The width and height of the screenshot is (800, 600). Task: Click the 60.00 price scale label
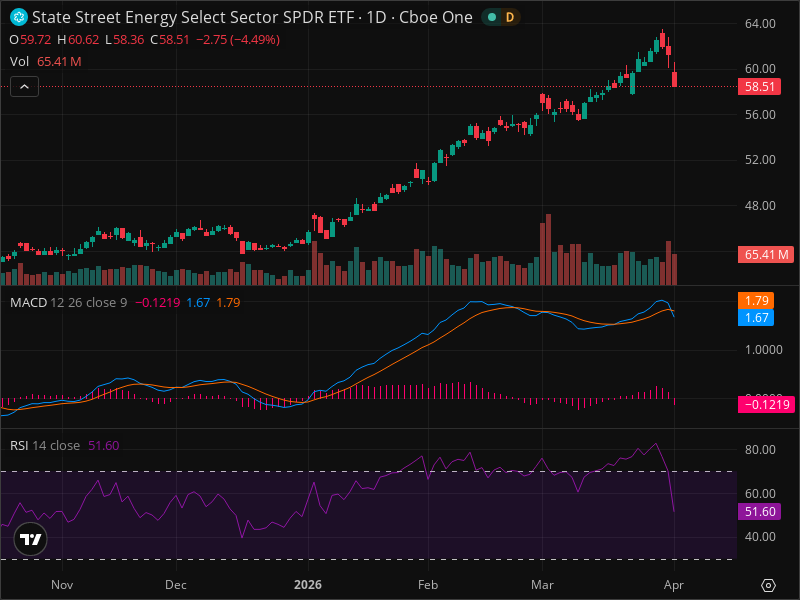(760, 68)
